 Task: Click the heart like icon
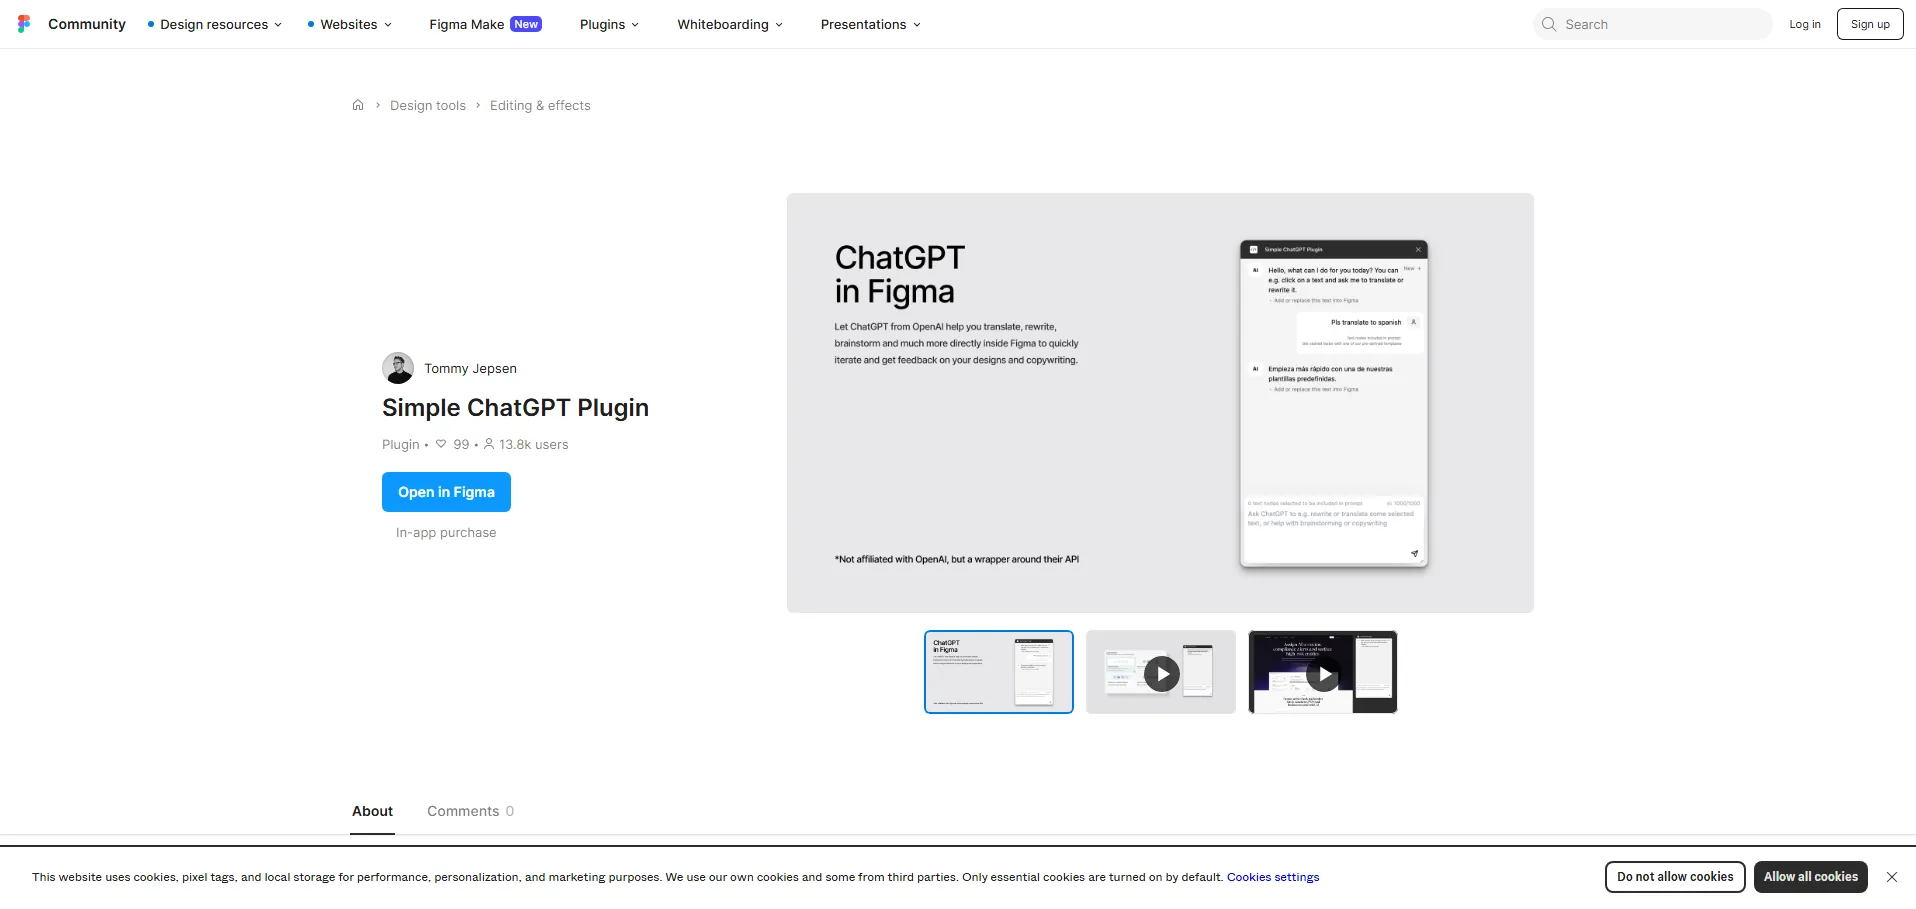coord(441,444)
